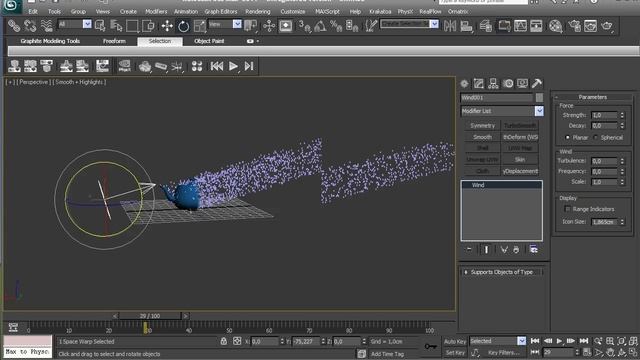The height and width of the screenshot is (360, 640).
Task: Select the Select and Link tool
Action: pos(13,26)
